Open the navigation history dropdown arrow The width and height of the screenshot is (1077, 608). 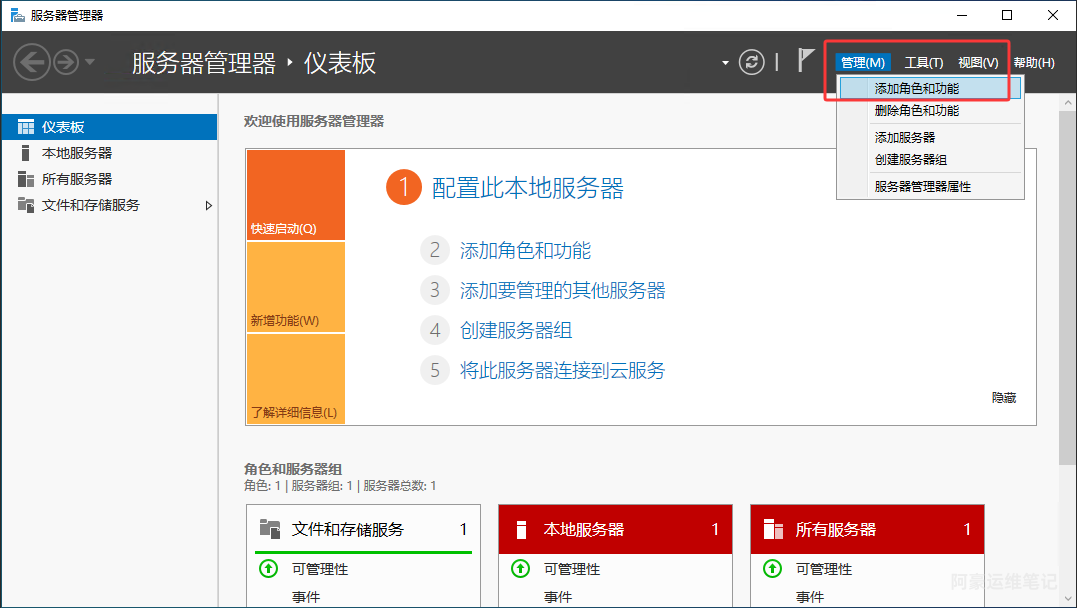tap(89, 63)
